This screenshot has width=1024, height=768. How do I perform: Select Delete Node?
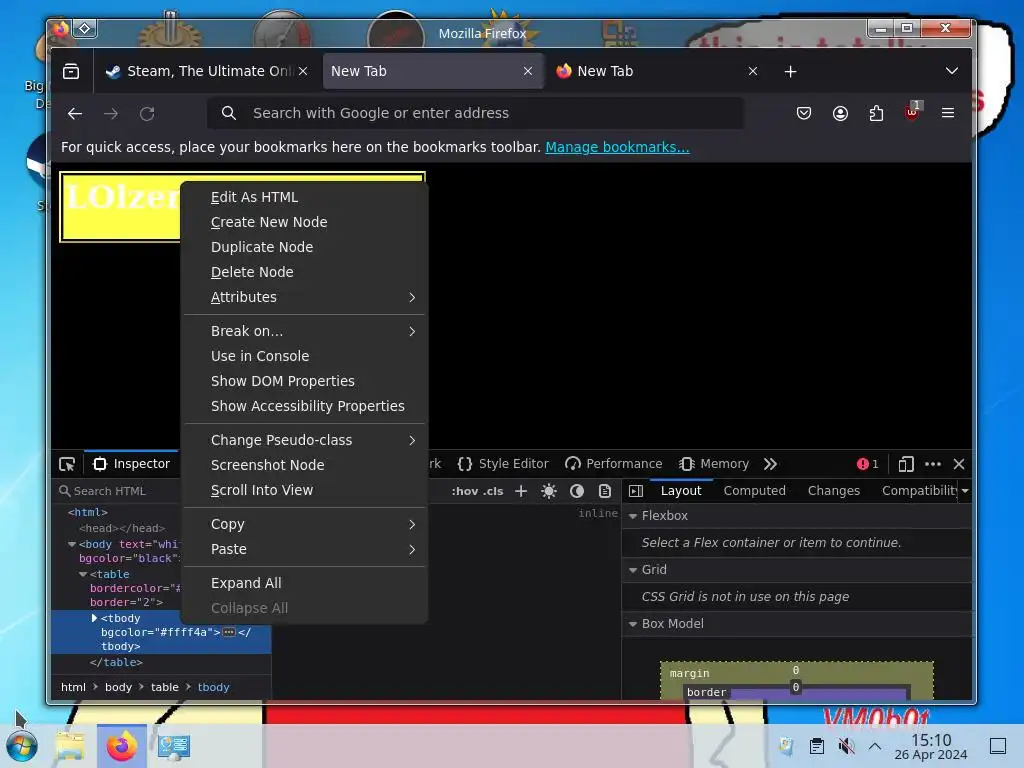(x=305, y=272)
